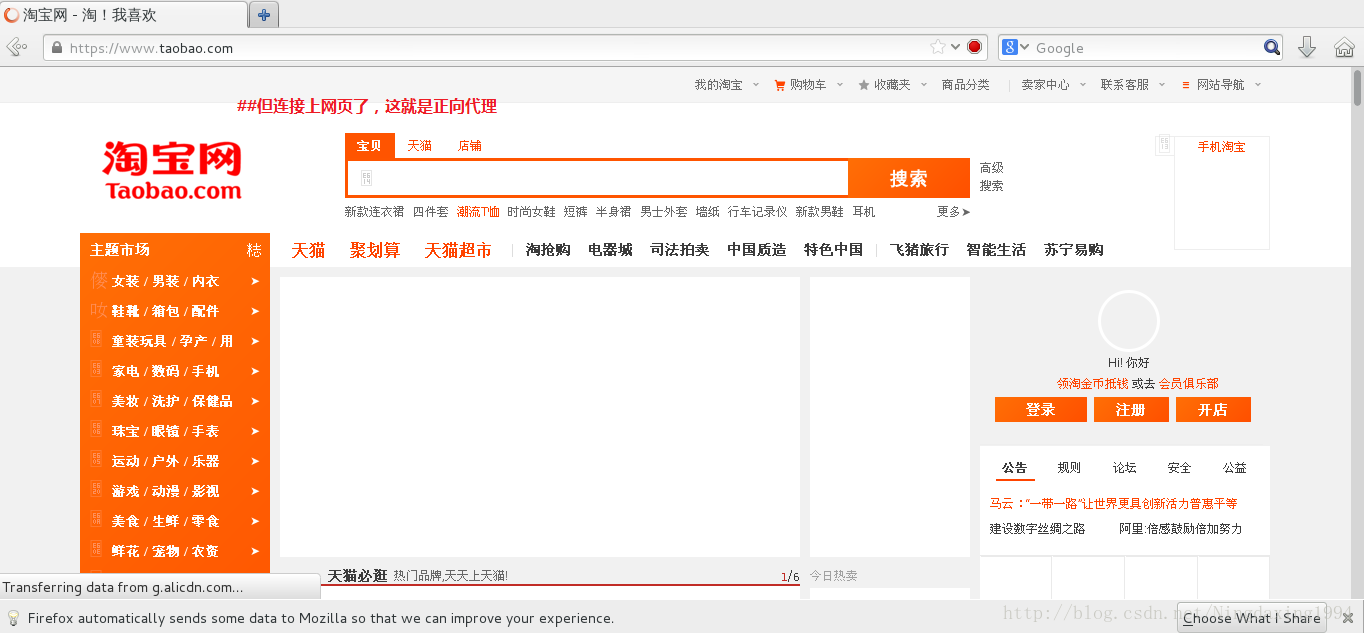Screen dimensions: 1364x633
Task: Click the 注册 register button
Action: tap(1131, 410)
